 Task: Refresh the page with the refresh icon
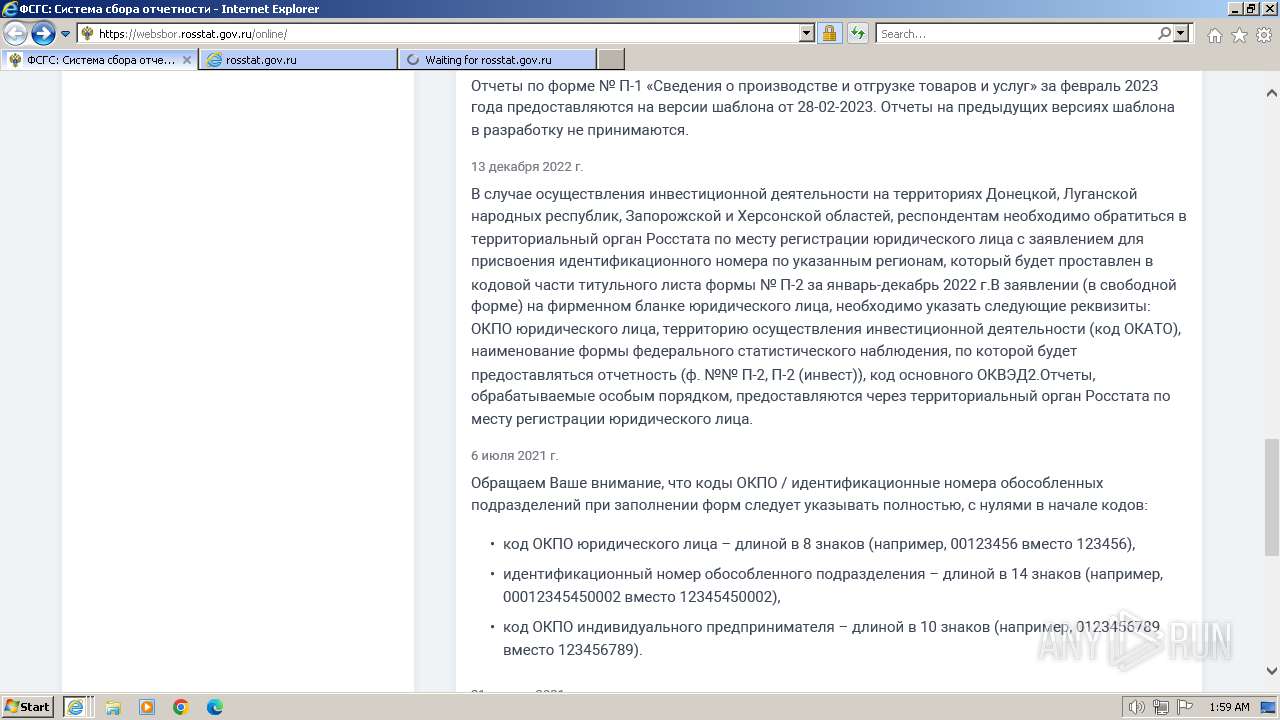[x=858, y=34]
